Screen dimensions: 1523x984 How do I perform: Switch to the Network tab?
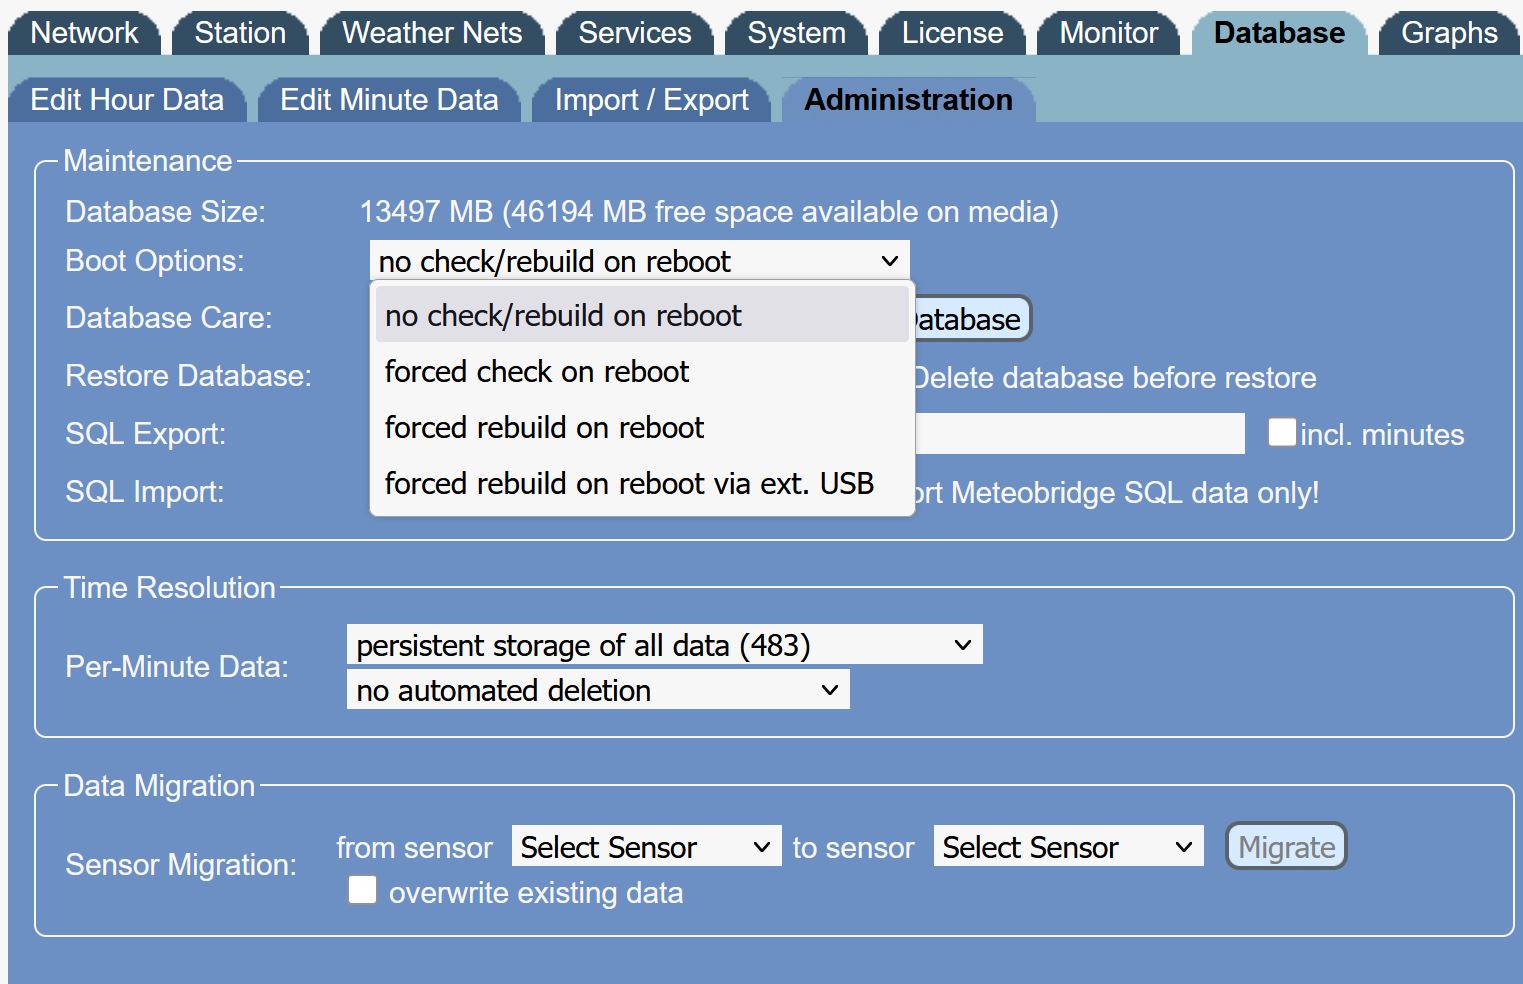click(84, 32)
